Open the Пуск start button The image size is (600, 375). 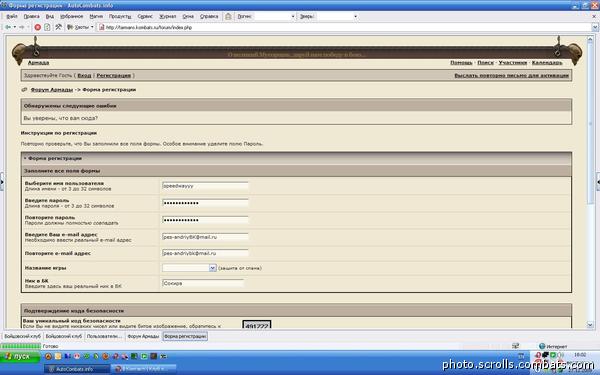click(20, 356)
